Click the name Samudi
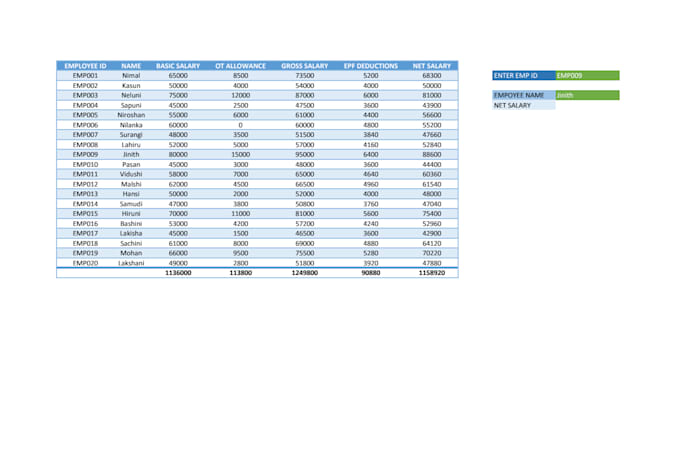This screenshot has width=680, height=459. (x=131, y=204)
